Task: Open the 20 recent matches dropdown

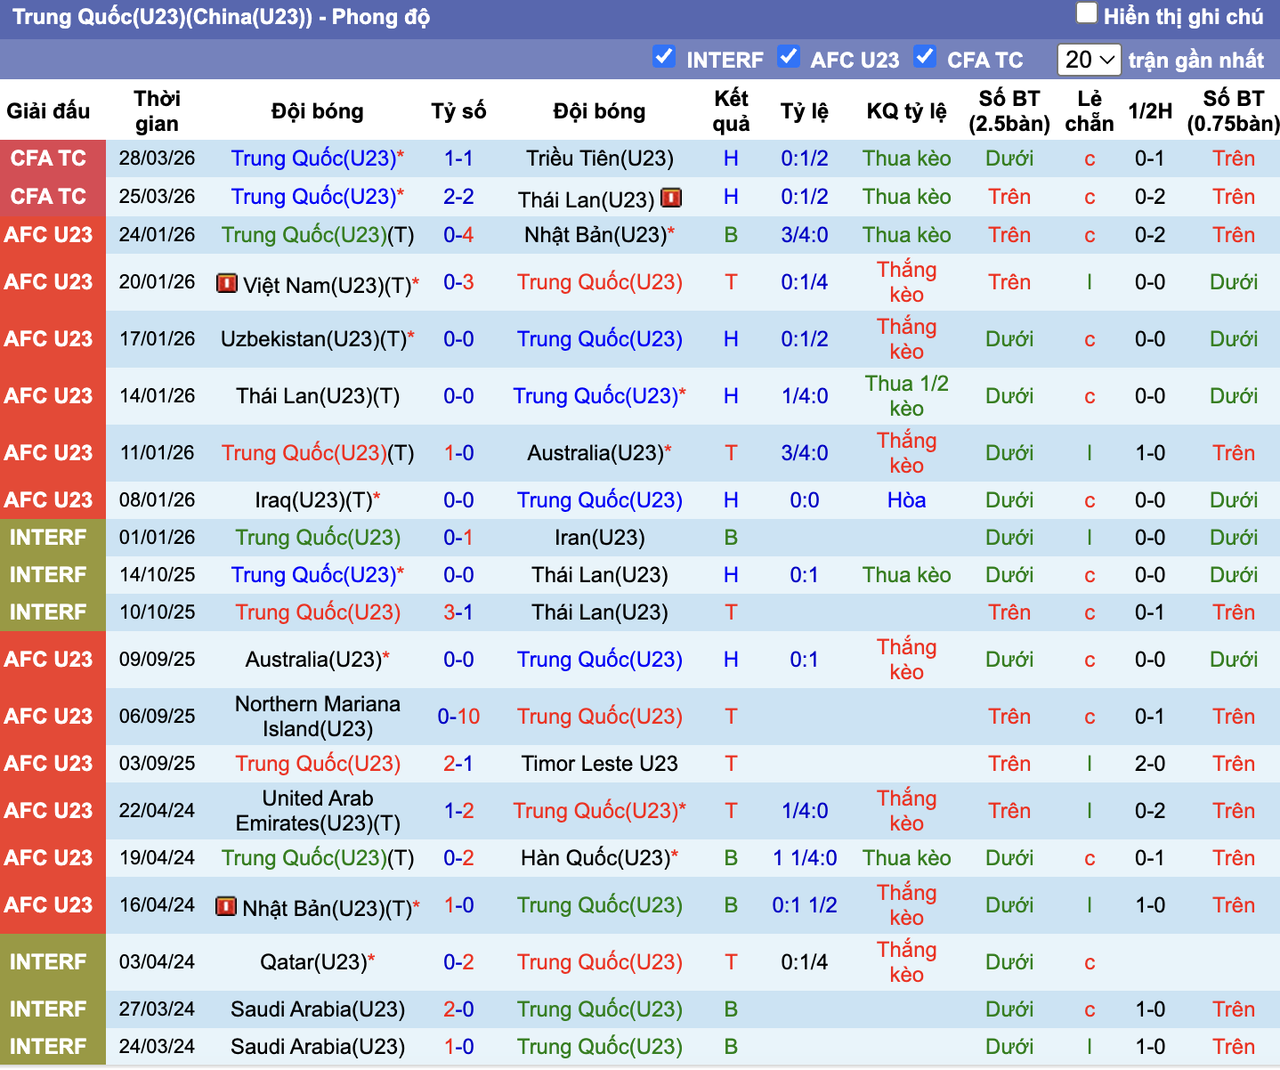Action: click(1089, 60)
